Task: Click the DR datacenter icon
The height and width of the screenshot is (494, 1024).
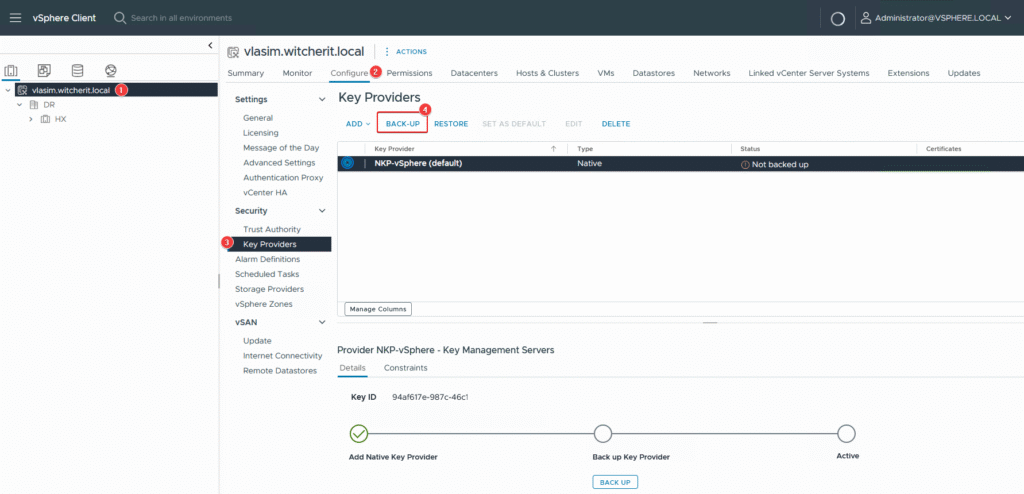Action: coord(34,105)
